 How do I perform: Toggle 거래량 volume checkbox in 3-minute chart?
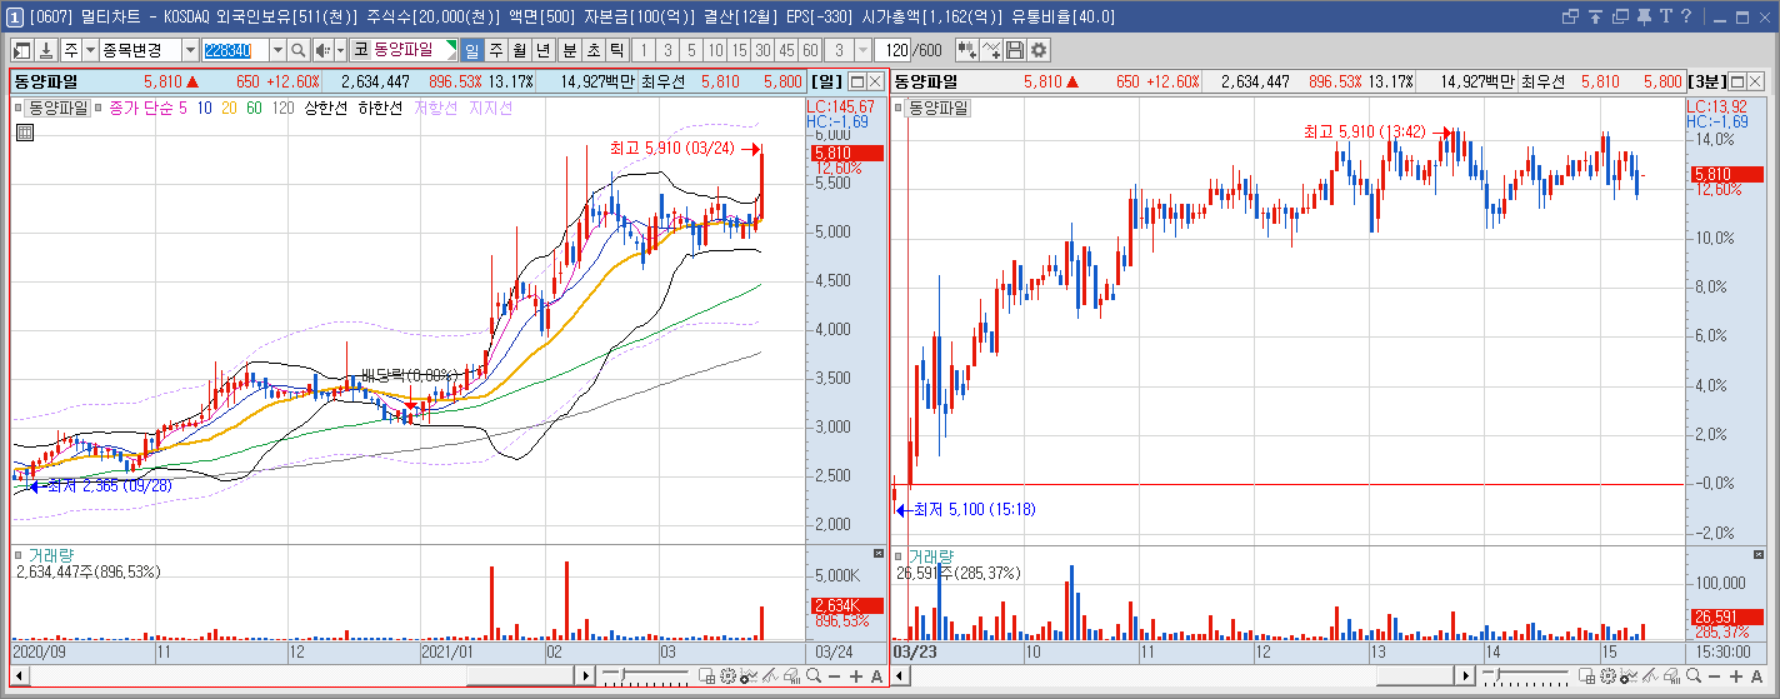pos(898,556)
